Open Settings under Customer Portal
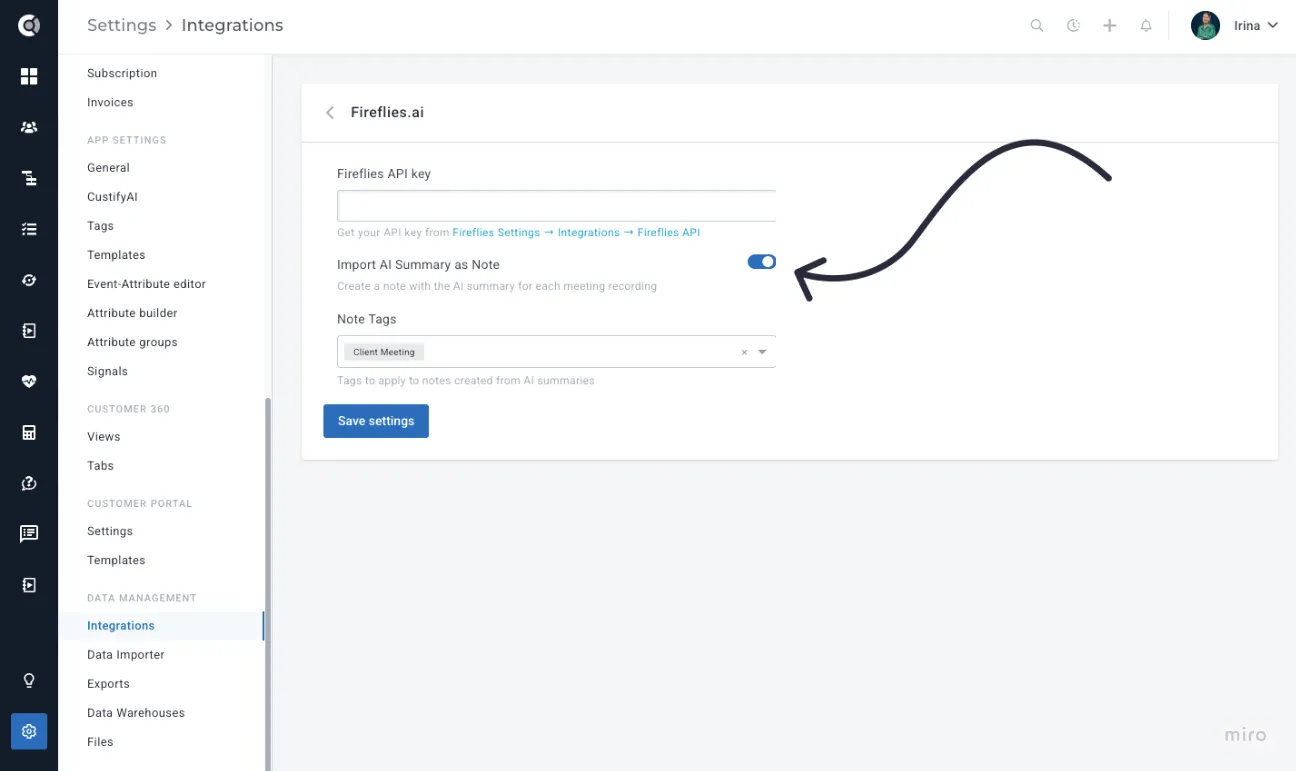This screenshot has width=1296, height=771. (x=110, y=531)
